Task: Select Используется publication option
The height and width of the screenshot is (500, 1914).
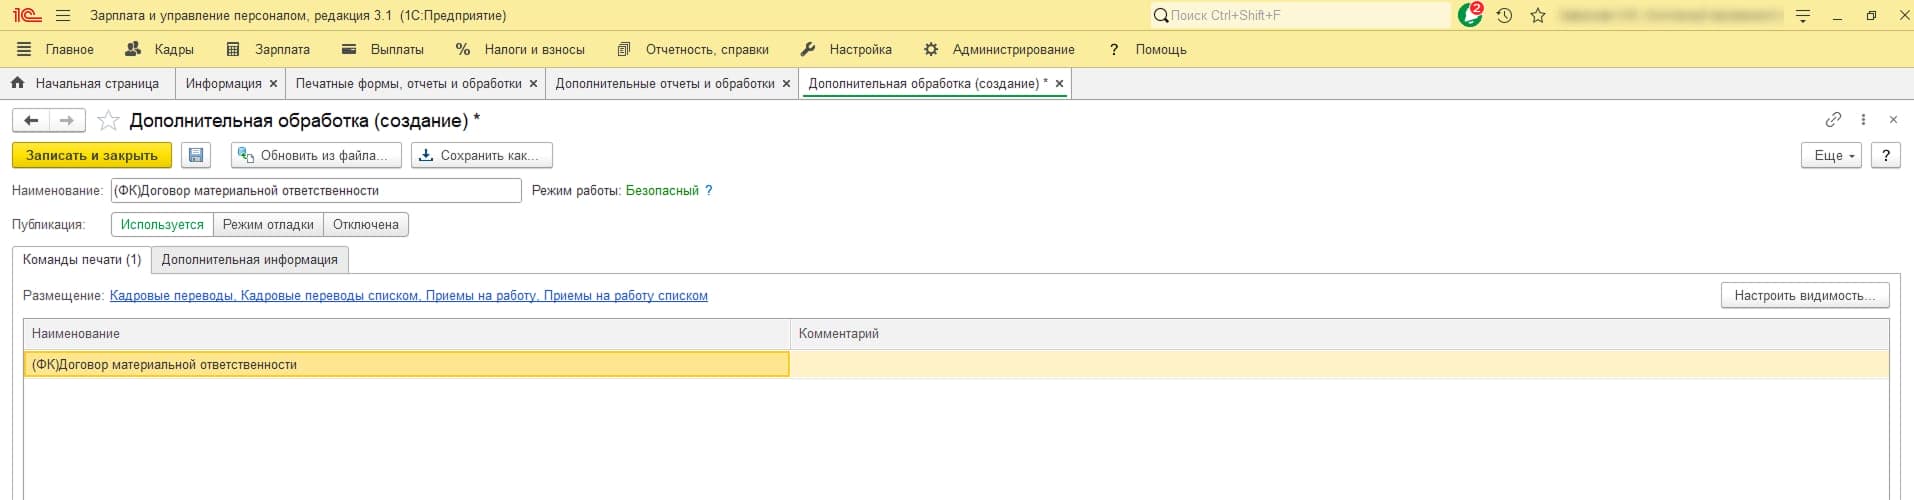Action: 162,224
